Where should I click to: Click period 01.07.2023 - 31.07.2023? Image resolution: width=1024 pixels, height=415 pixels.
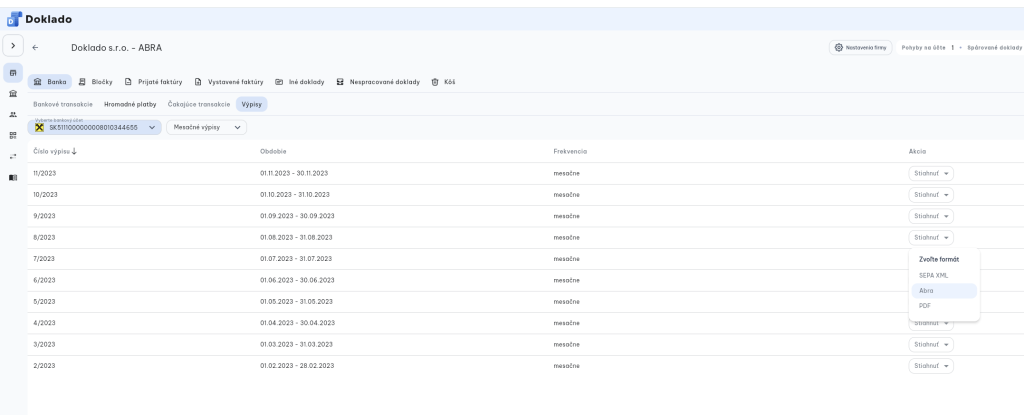(x=296, y=259)
